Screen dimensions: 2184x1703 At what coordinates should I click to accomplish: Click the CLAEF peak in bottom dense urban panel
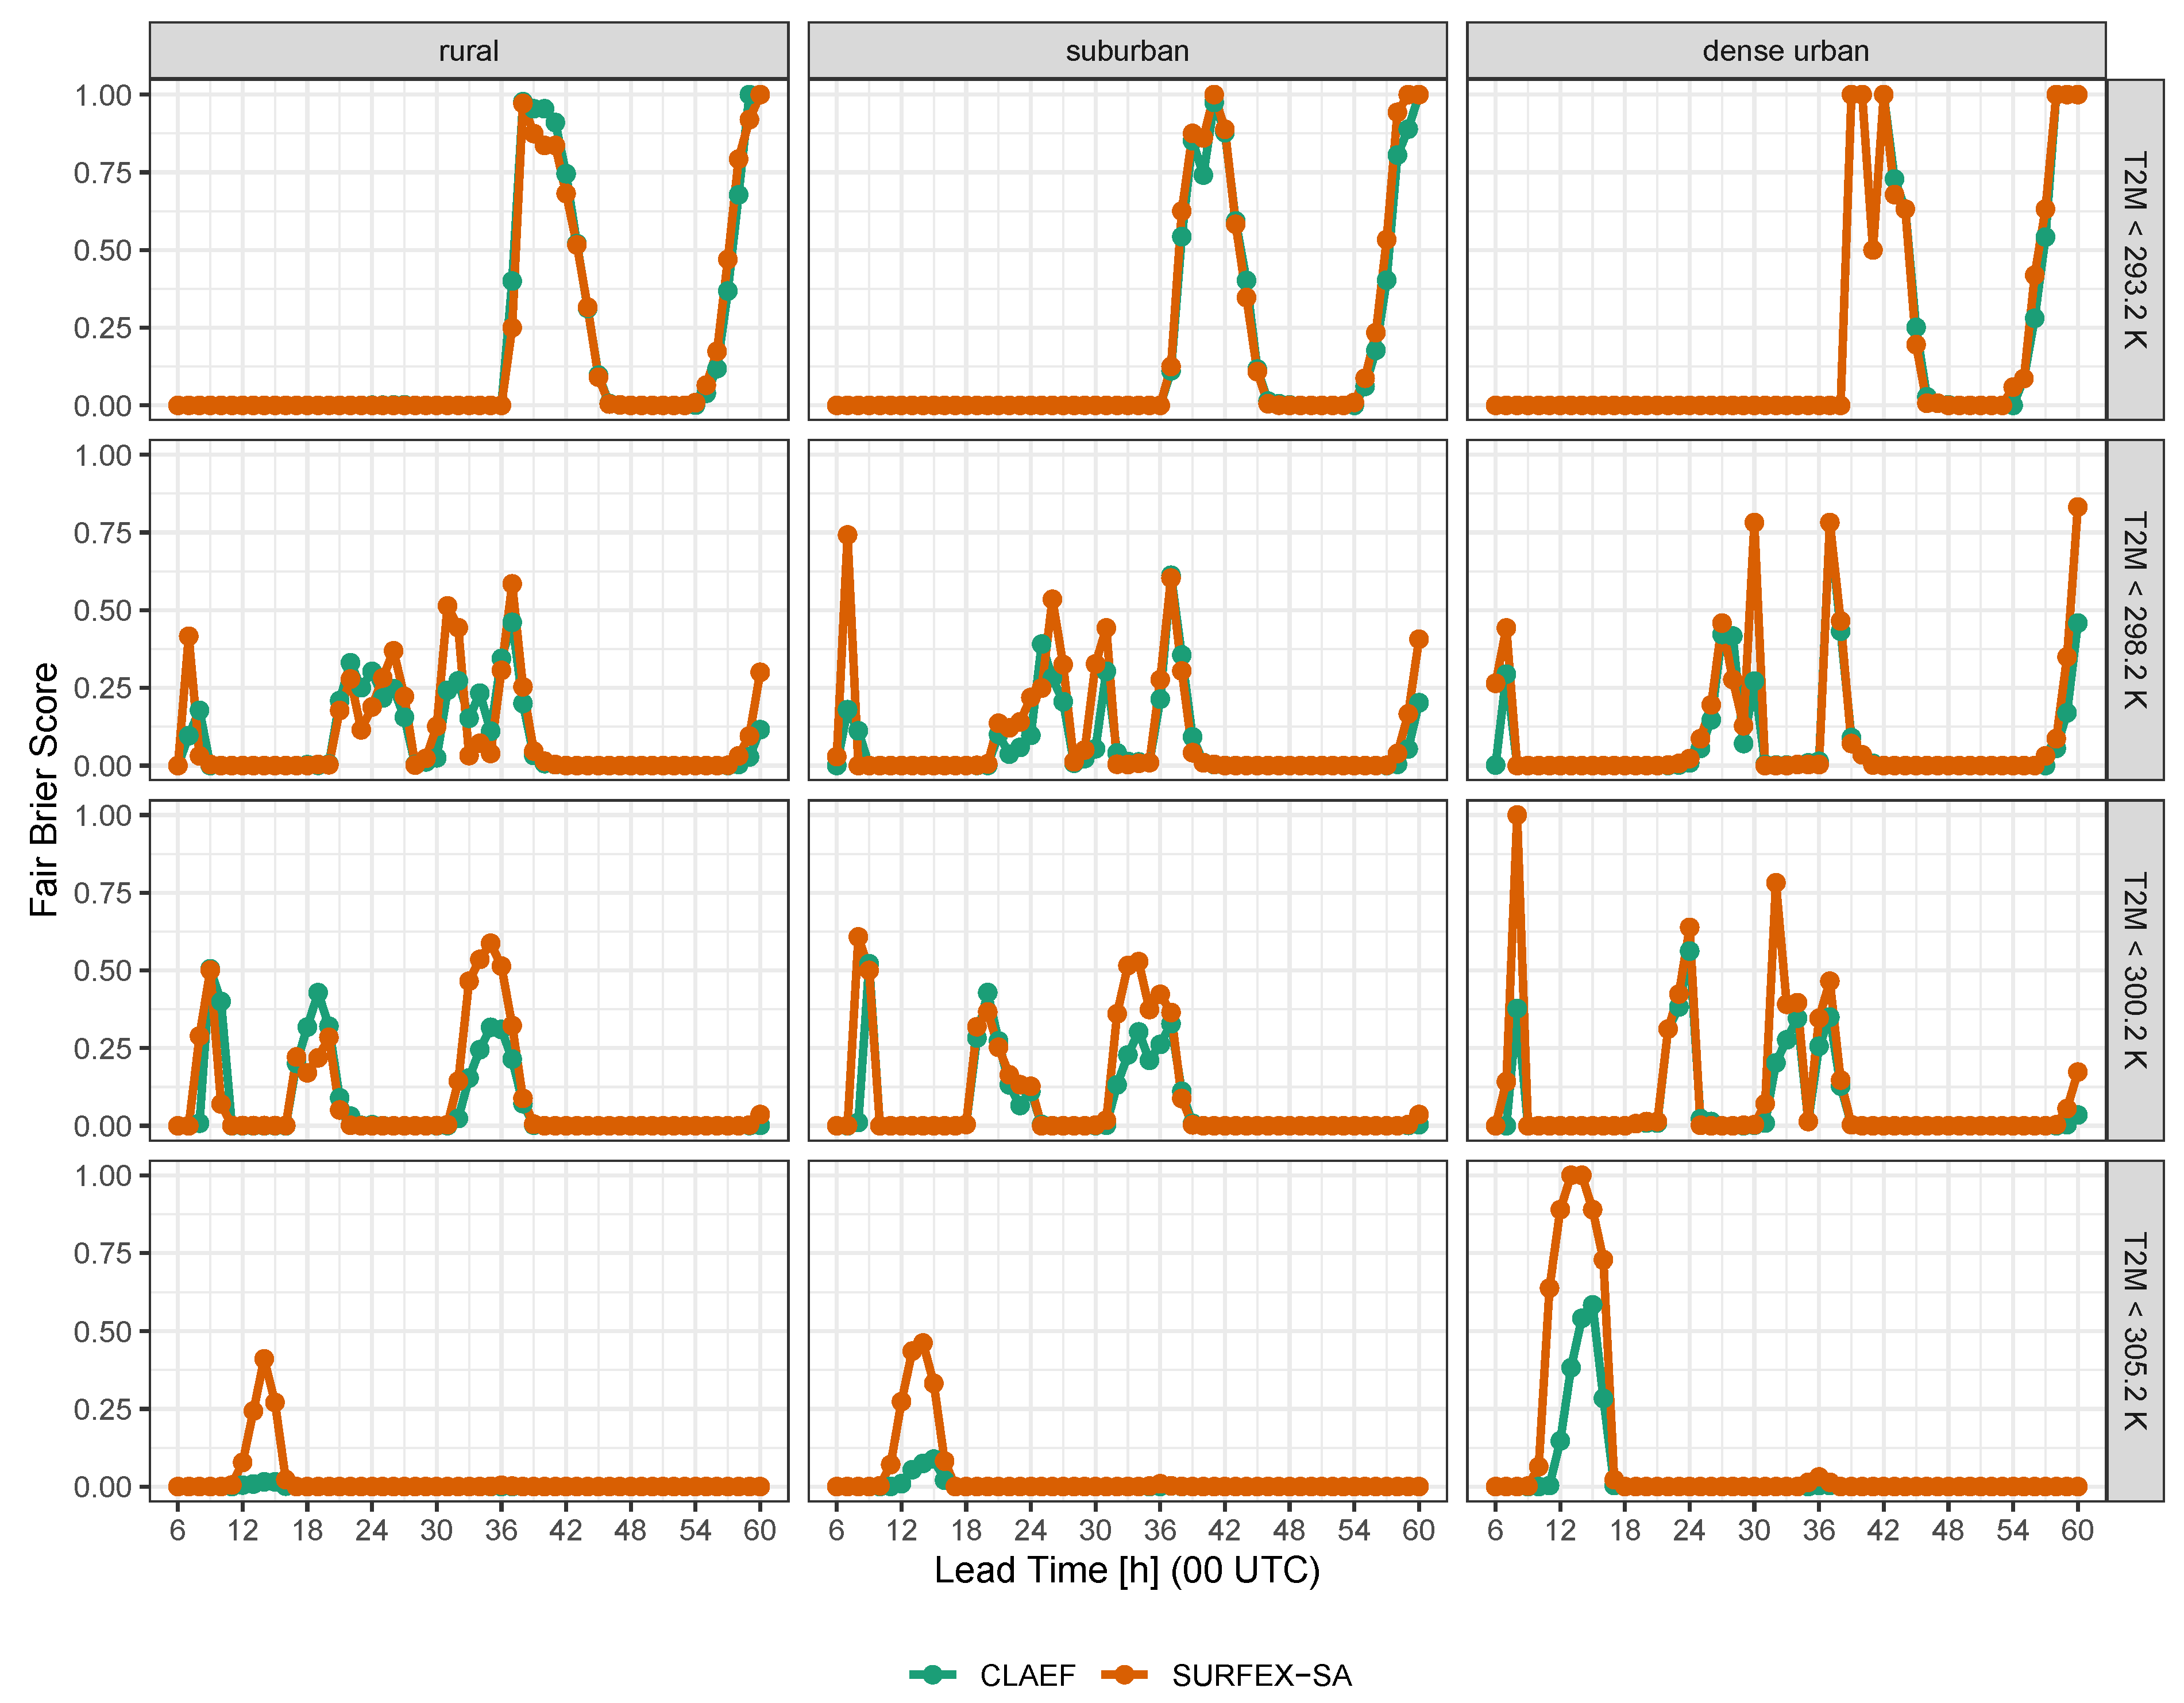[1592, 1305]
